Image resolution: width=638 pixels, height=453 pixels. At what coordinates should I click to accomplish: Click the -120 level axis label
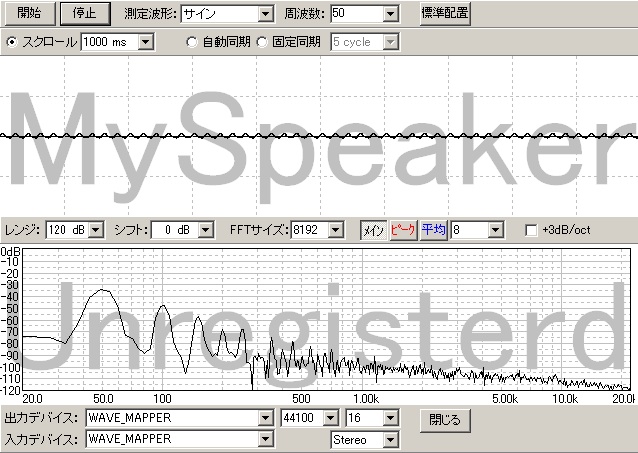[10, 391]
